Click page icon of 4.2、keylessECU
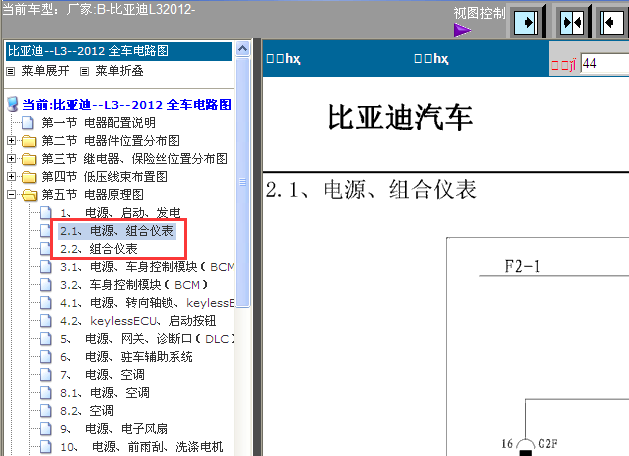The height and width of the screenshot is (456, 629). point(46,321)
